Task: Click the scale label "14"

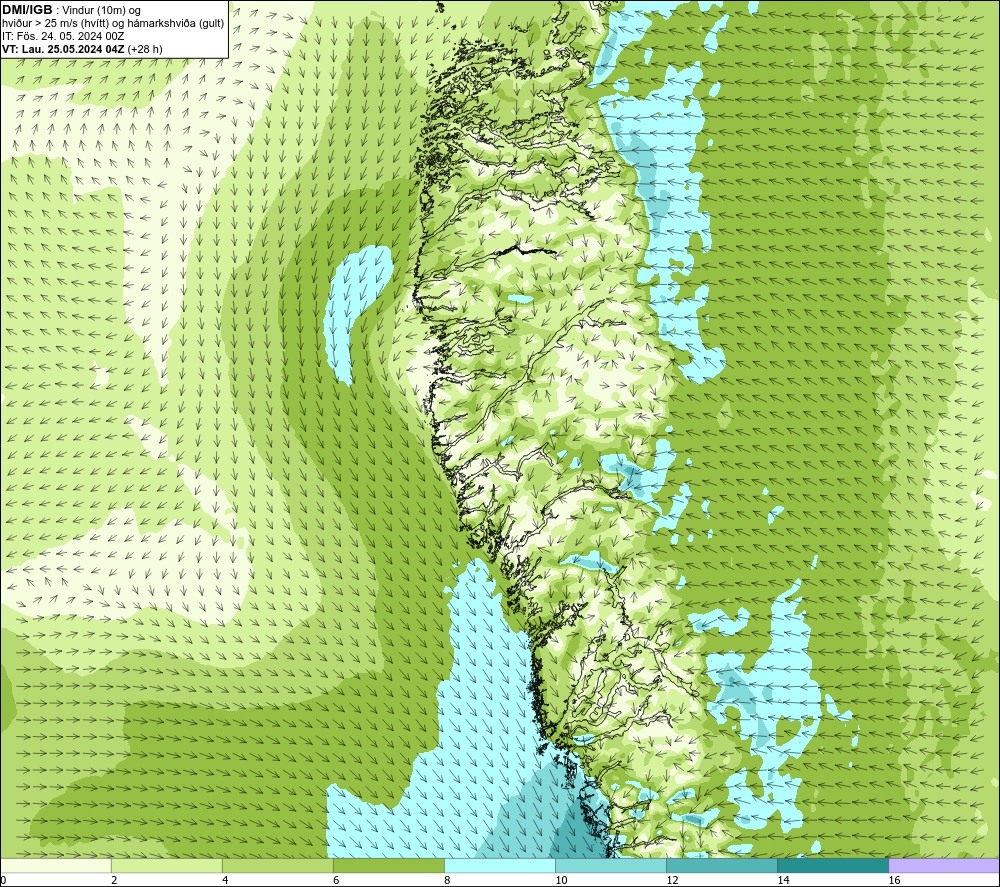Action: [x=783, y=880]
